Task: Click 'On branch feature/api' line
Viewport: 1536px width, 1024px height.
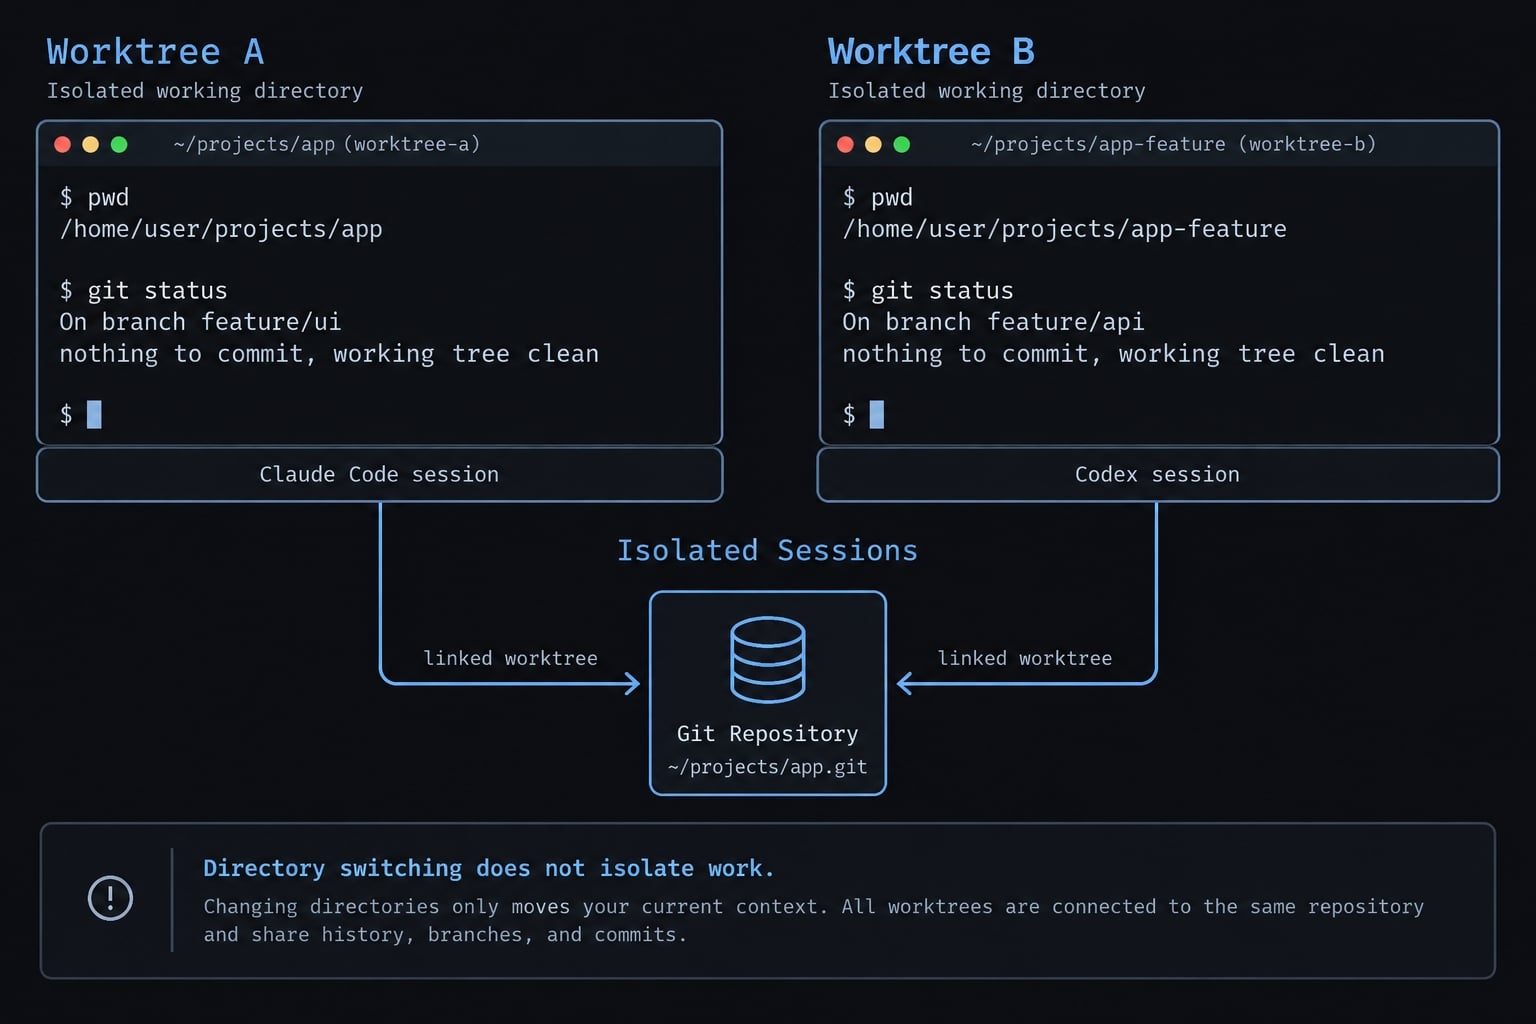Action: coord(993,322)
